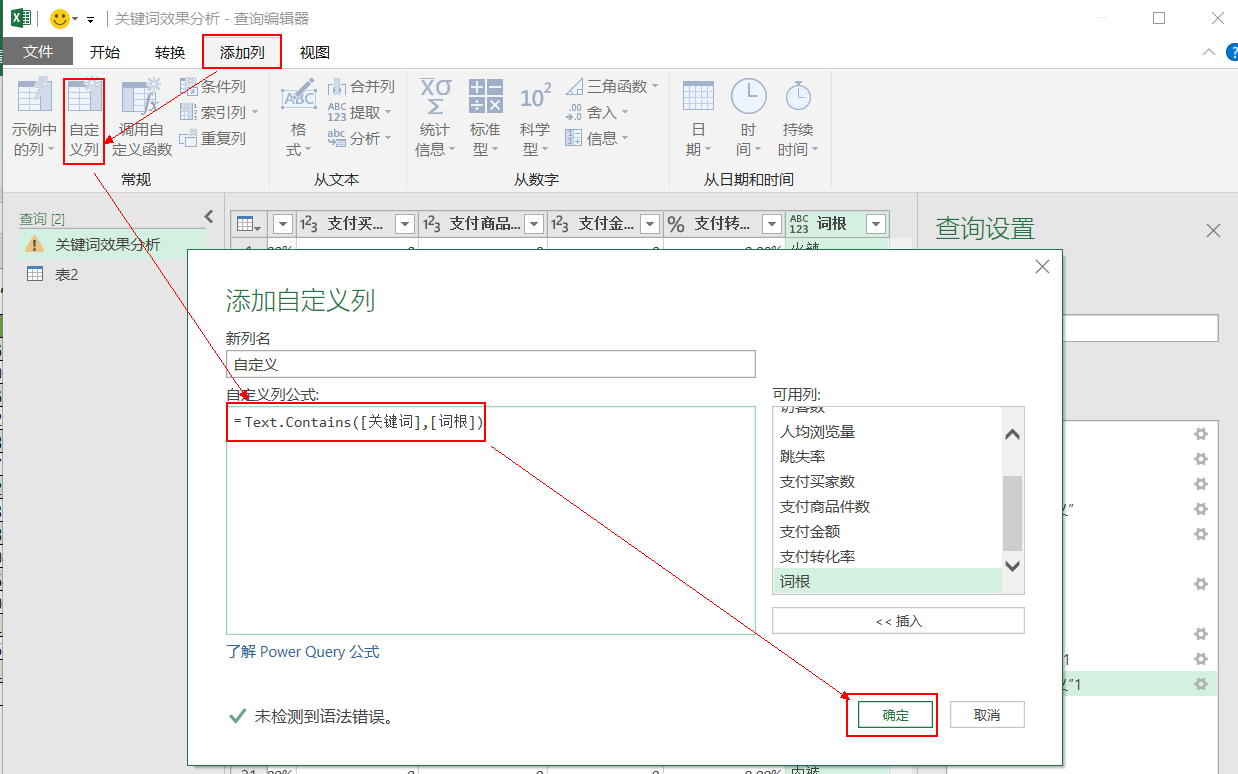Open the 索引列 index column option
The width and height of the screenshot is (1238, 774).
219,113
